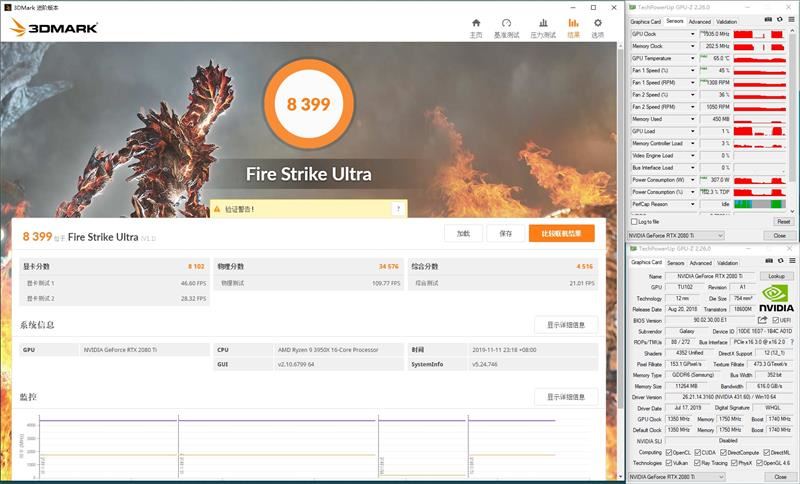Open the Benchmarks (基准测试) nav icon
800x484 pixels.
coord(506,23)
